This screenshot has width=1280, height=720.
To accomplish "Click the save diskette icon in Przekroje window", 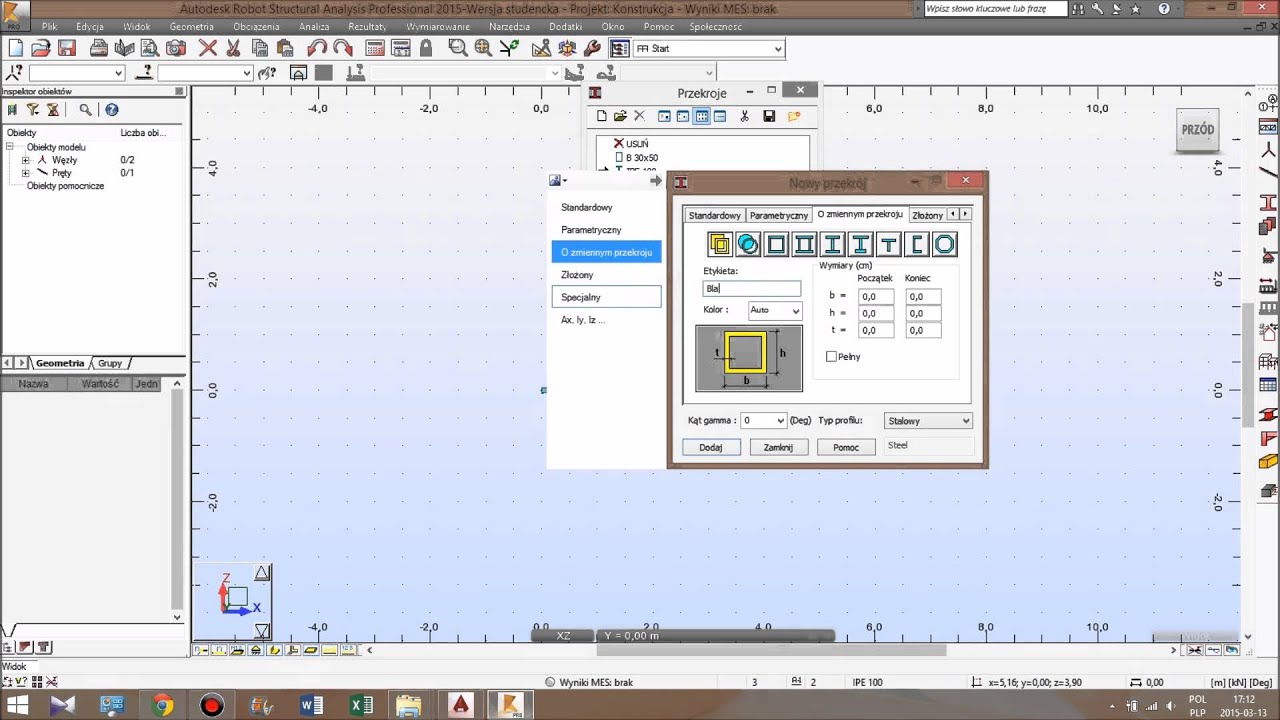I will [769, 117].
